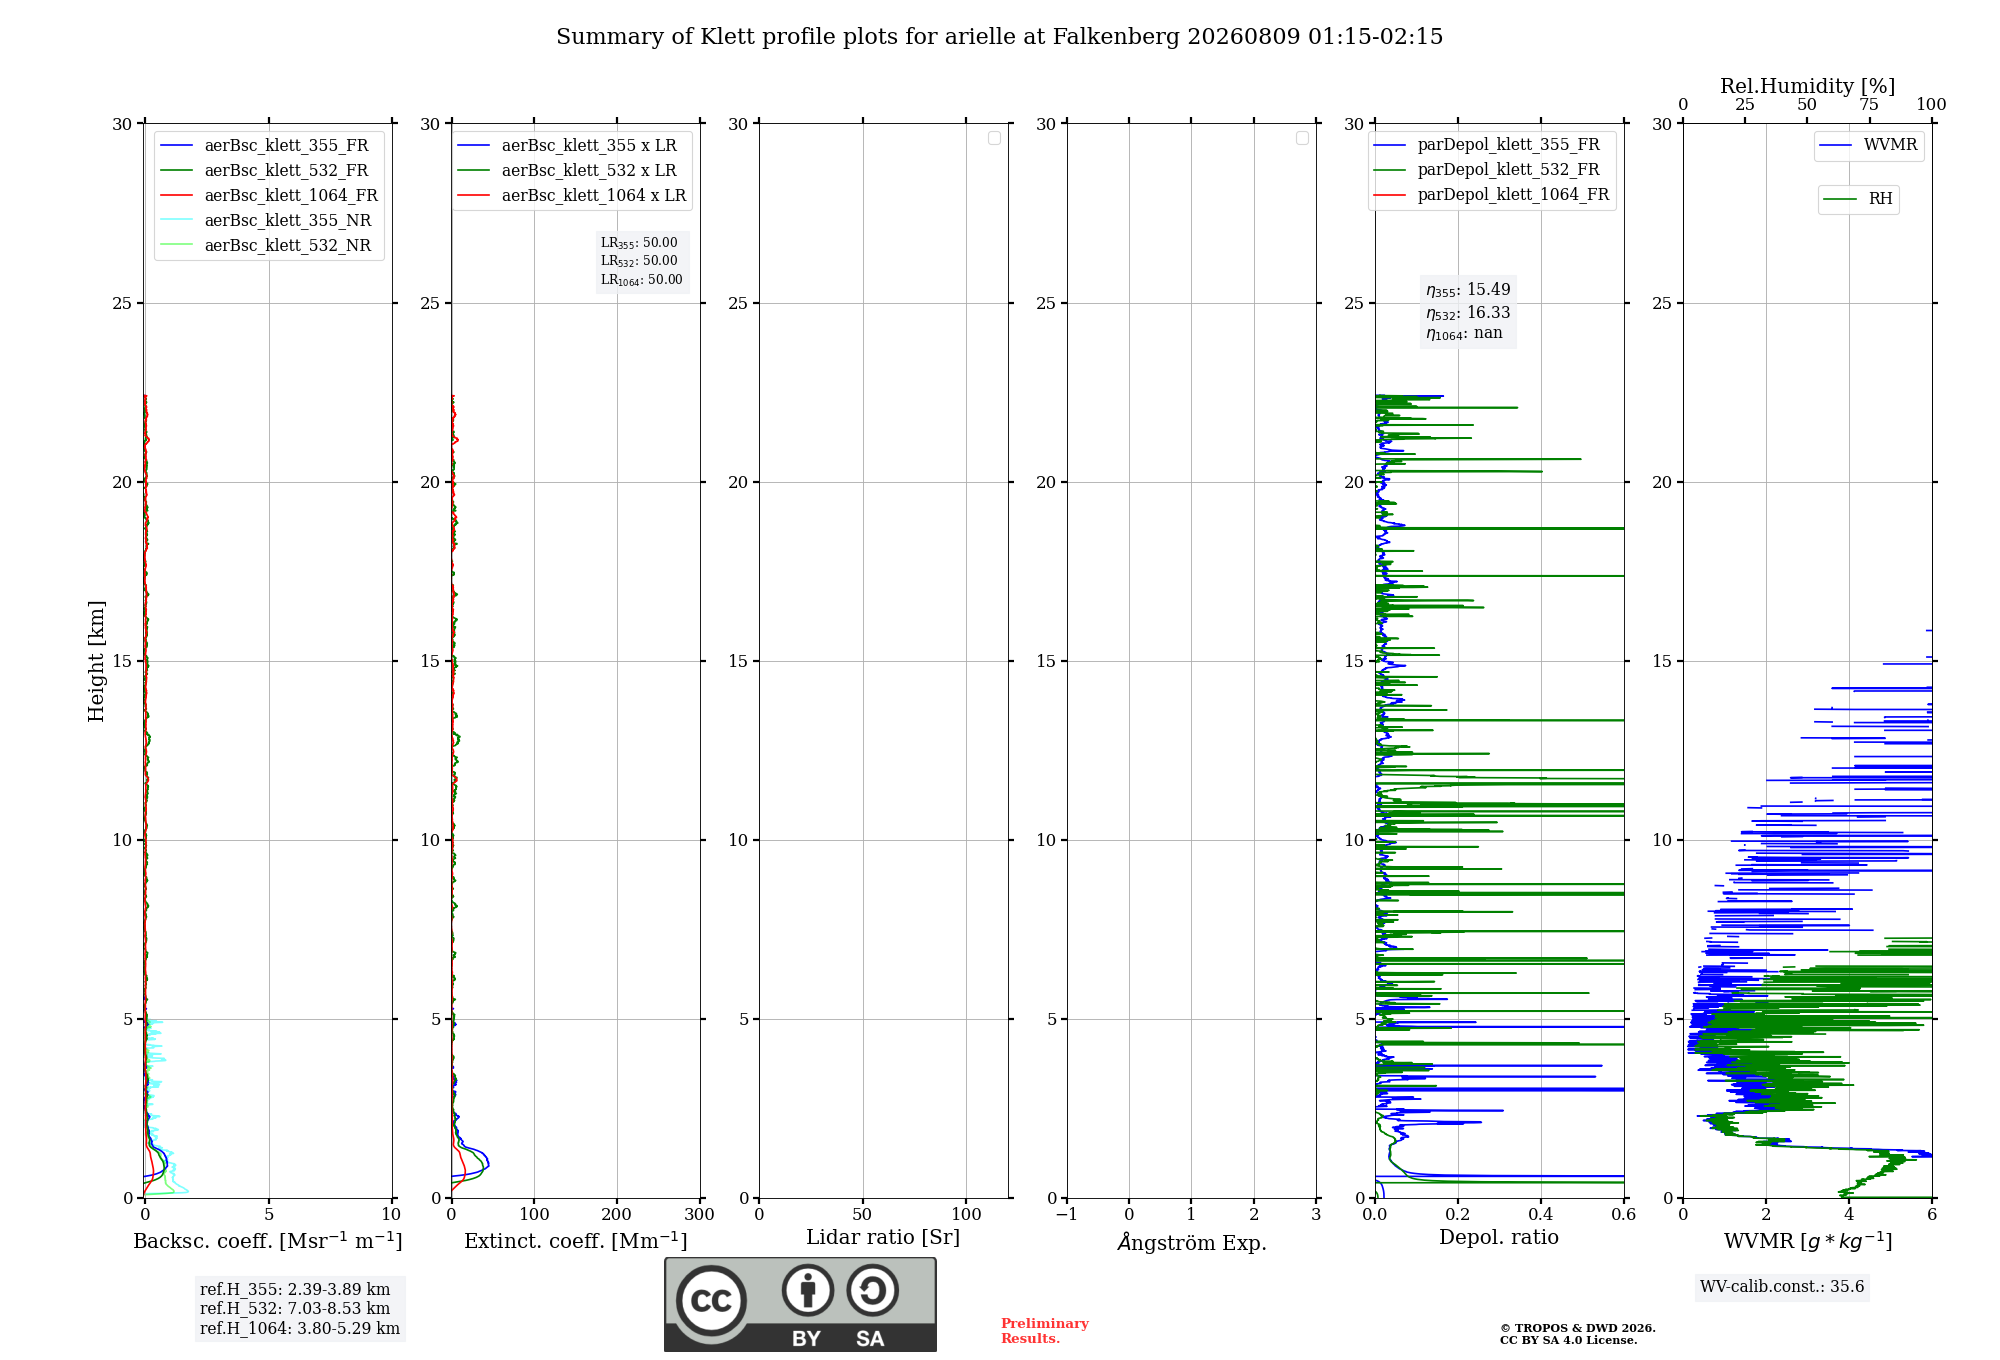Click the Ångström Exp. axis label

[1192, 1242]
